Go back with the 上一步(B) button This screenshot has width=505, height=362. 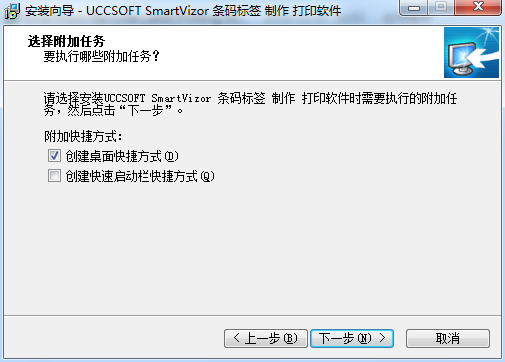(x=266, y=338)
